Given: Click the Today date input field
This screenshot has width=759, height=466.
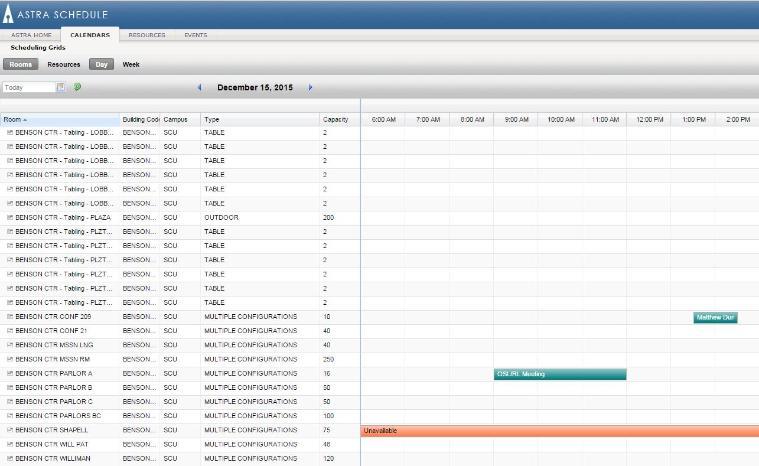Looking at the screenshot, I should click(28, 88).
